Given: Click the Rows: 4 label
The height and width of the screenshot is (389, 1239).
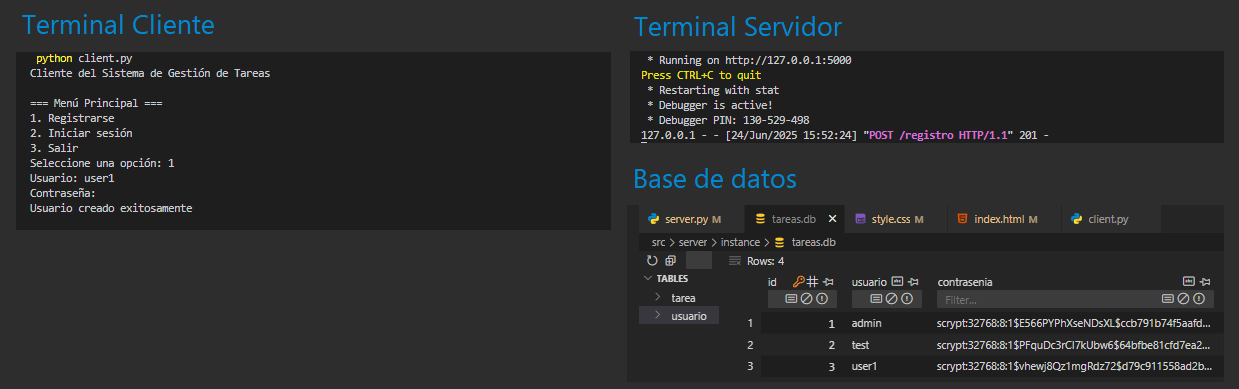Looking at the screenshot, I should pyautogui.click(x=765, y=261).
